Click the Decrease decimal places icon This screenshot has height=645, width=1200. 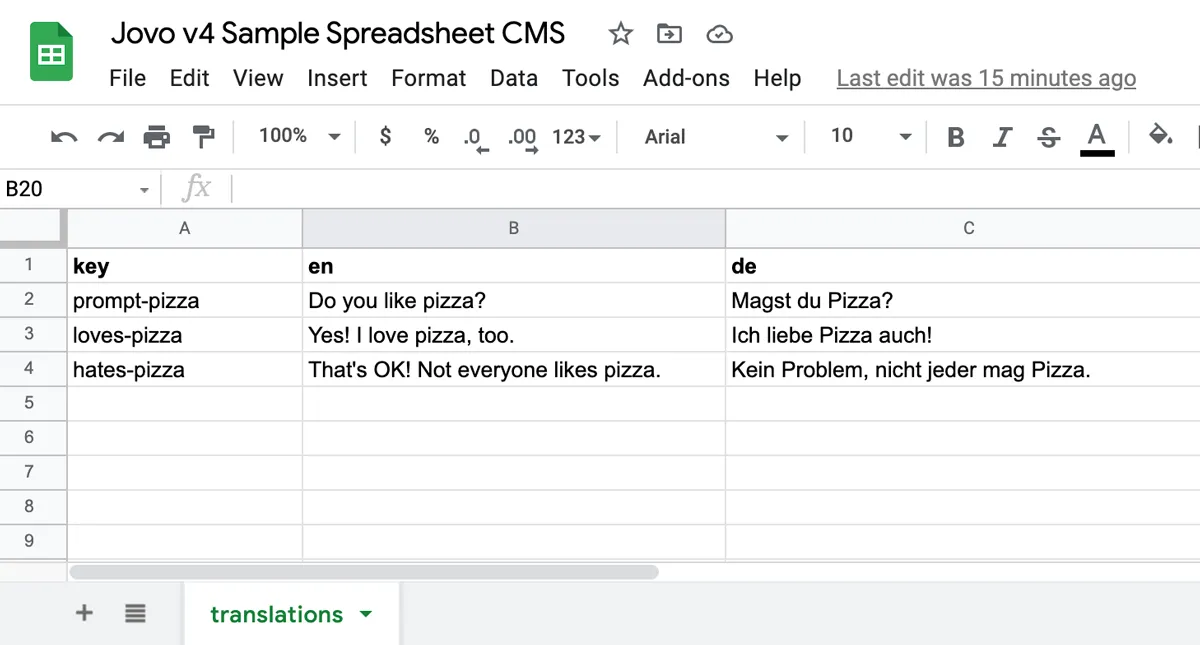pyautogui.click(x=474, y=137)
